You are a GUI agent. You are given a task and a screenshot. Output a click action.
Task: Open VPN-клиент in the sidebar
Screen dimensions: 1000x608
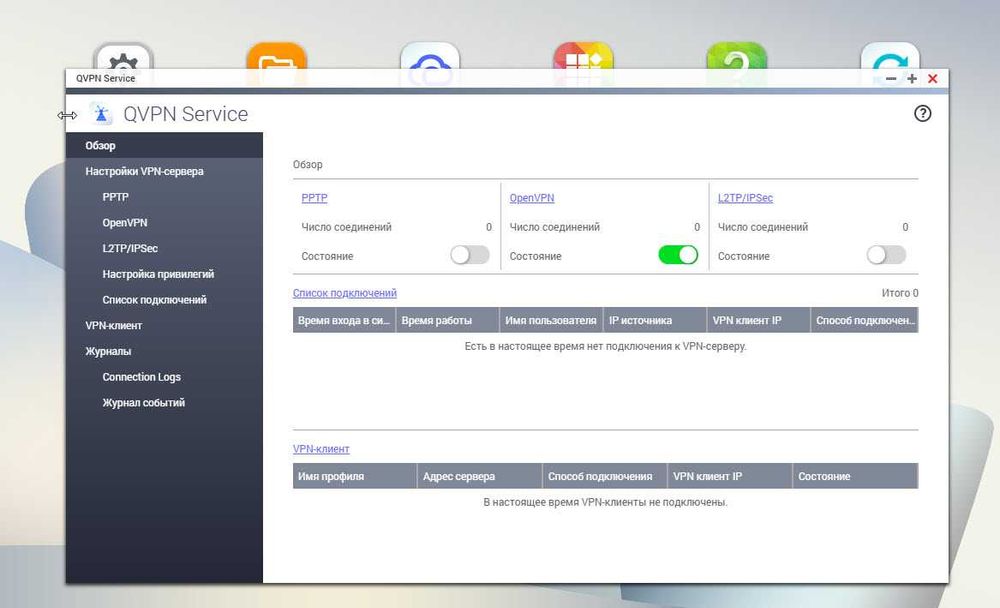point(164,325)
